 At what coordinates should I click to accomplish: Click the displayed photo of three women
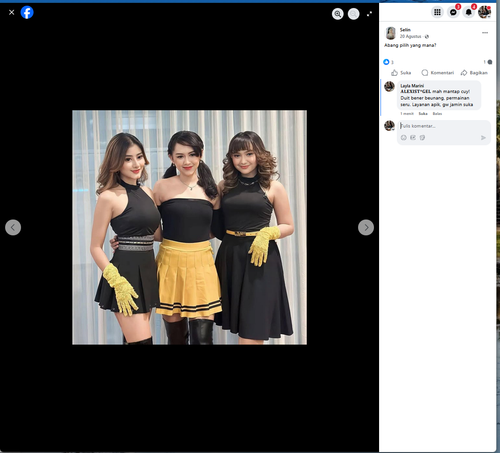[189, 227]
